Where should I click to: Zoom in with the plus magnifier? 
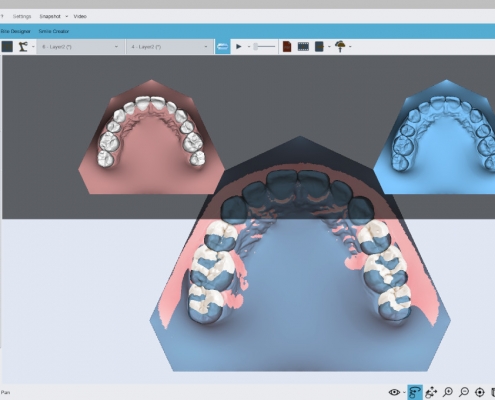coord(448,392)
